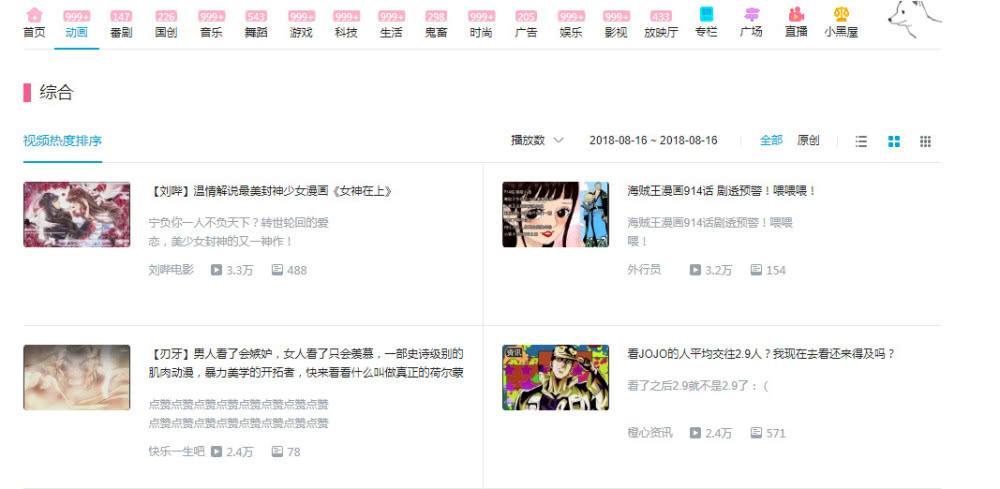Screen dimensions: 1000x489
Task: Open the 广场 square icon
Action: [x=752, y=14]
